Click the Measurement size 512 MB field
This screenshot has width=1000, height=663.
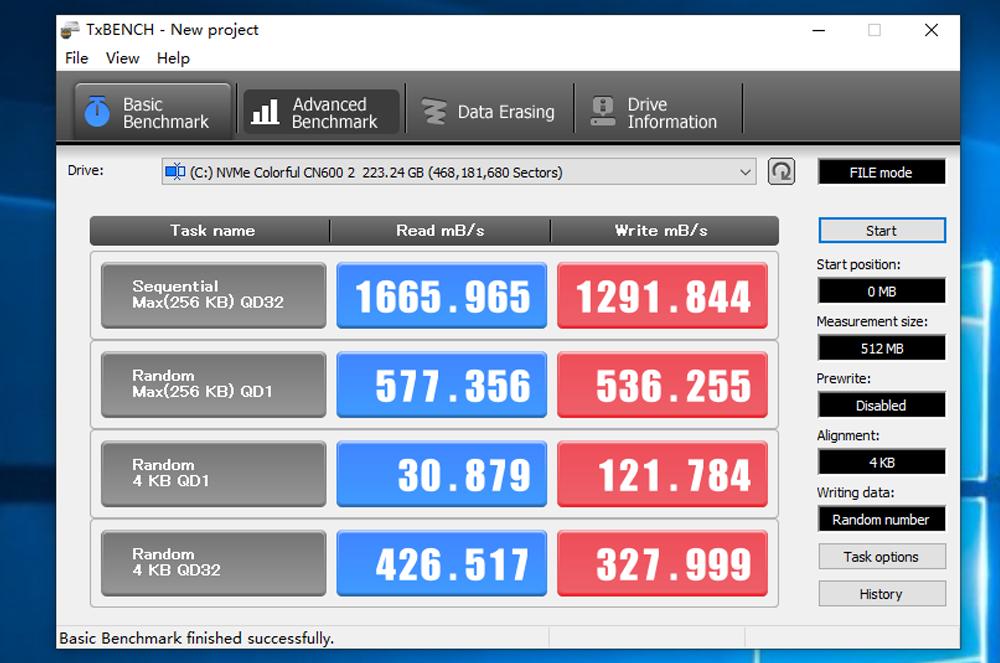pyautogui.click(x=881, y=348)
